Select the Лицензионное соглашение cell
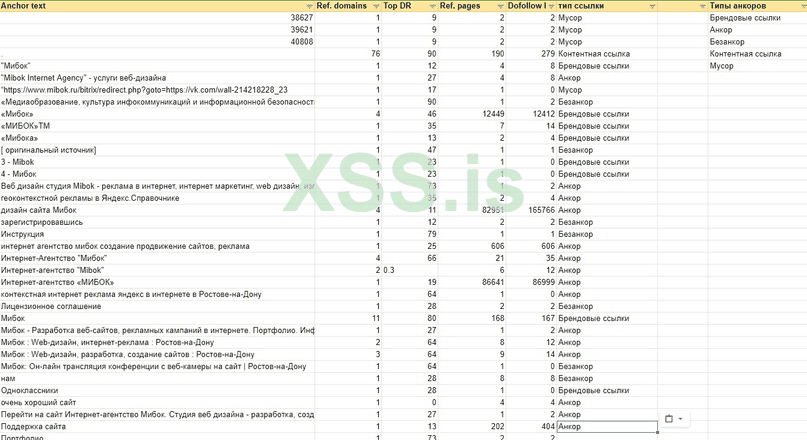Screen dimensions: 807x440 [x=157, y=306]
